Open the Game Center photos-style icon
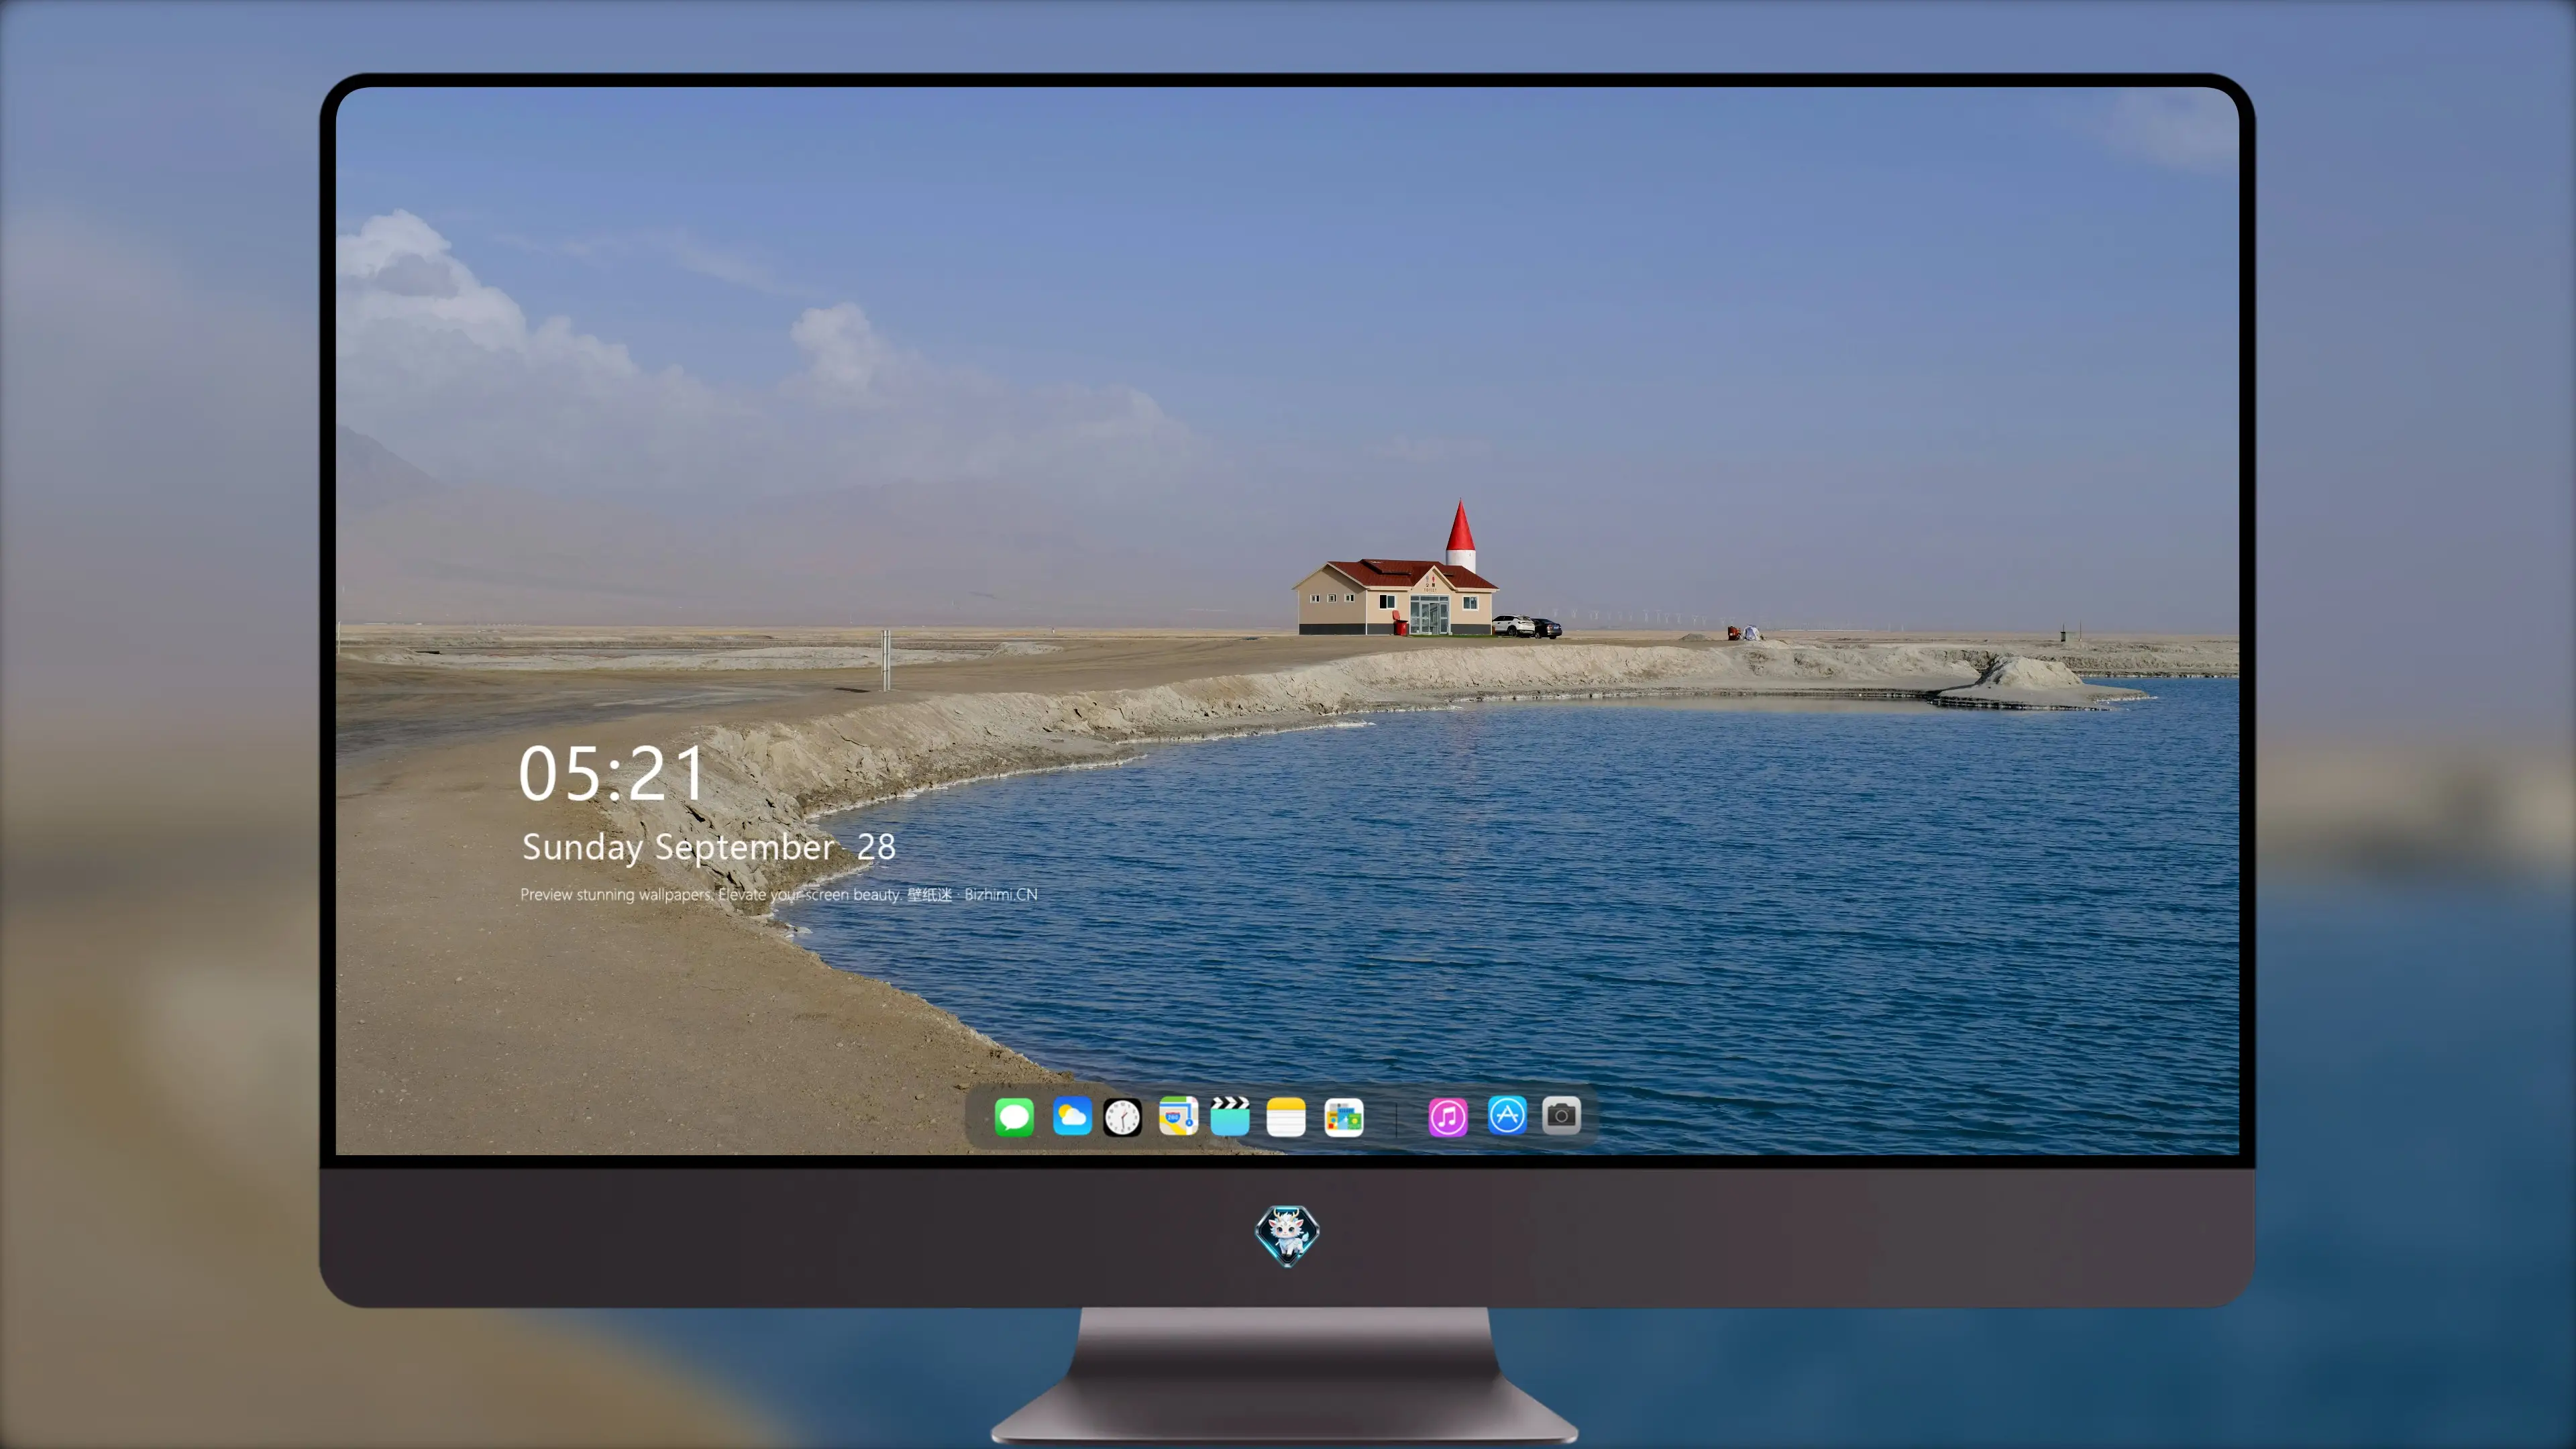Image resolution: width=2576 pixels, height=1449 pixels. coord(1343,1116)
